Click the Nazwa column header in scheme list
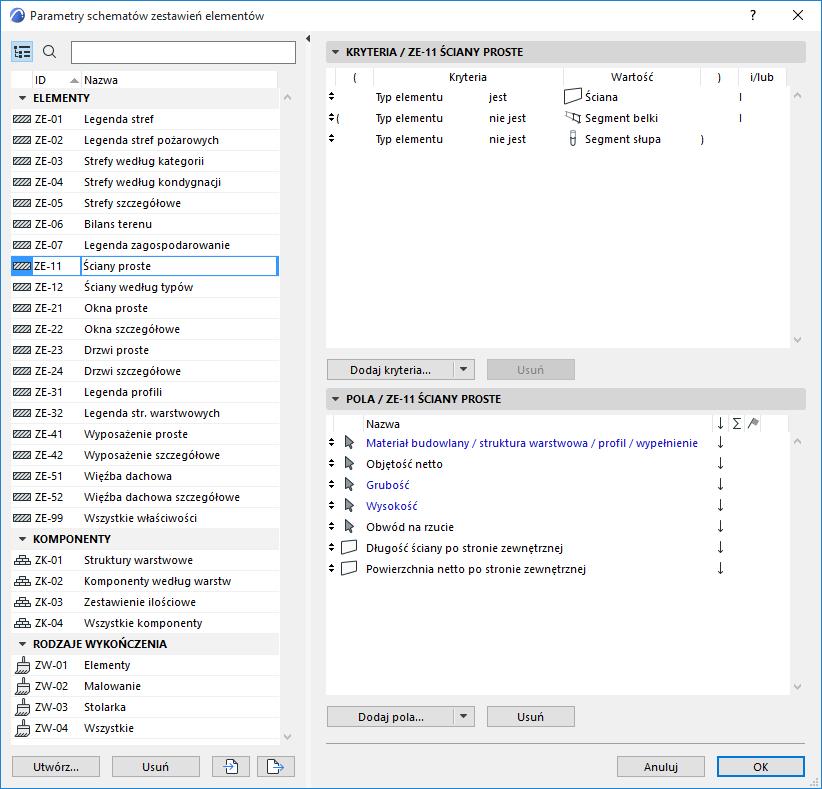 coord(179,80)
